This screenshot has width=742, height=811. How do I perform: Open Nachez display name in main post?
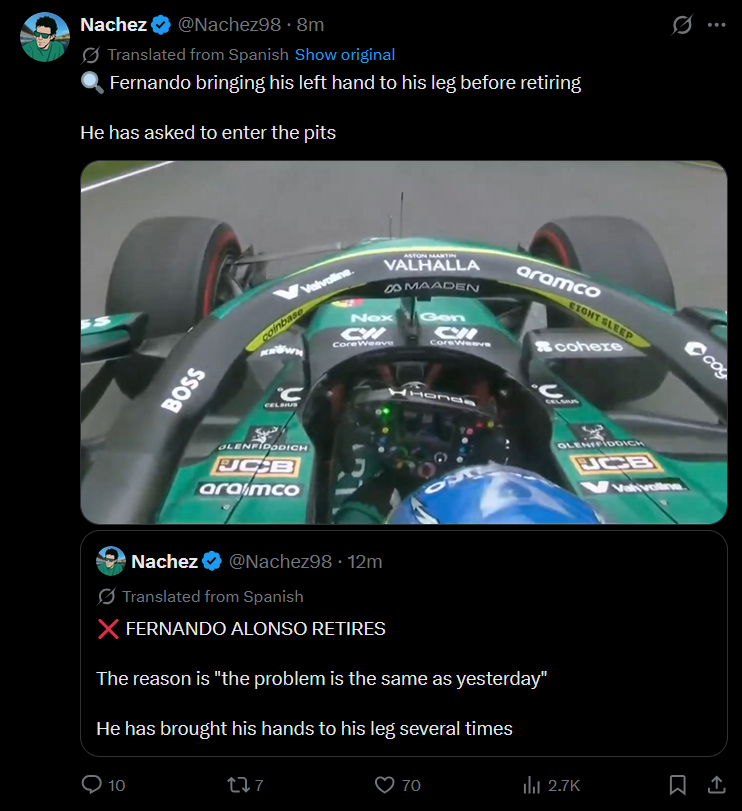pos(114,24)
